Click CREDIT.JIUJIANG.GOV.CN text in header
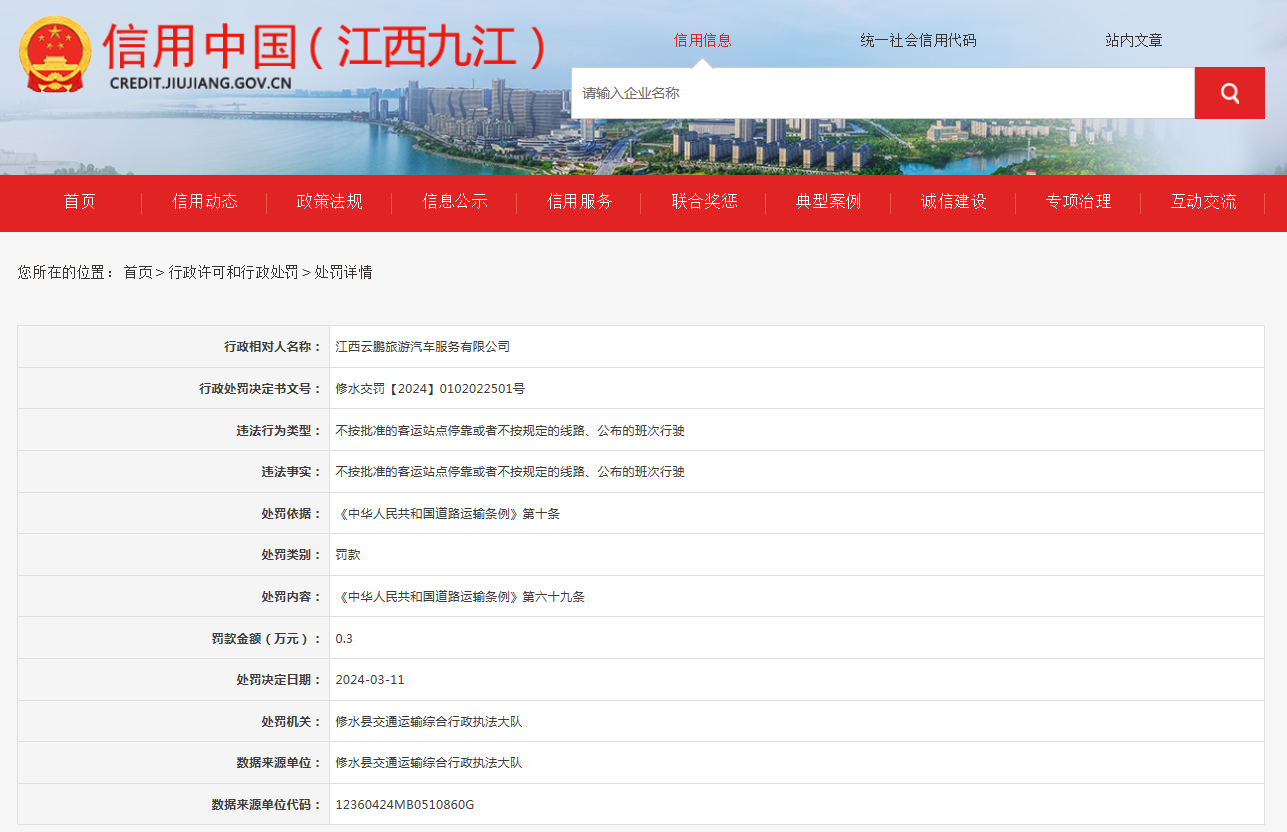Image resolution: width=1287 pixels, height=832 pixels. [200, 84]
